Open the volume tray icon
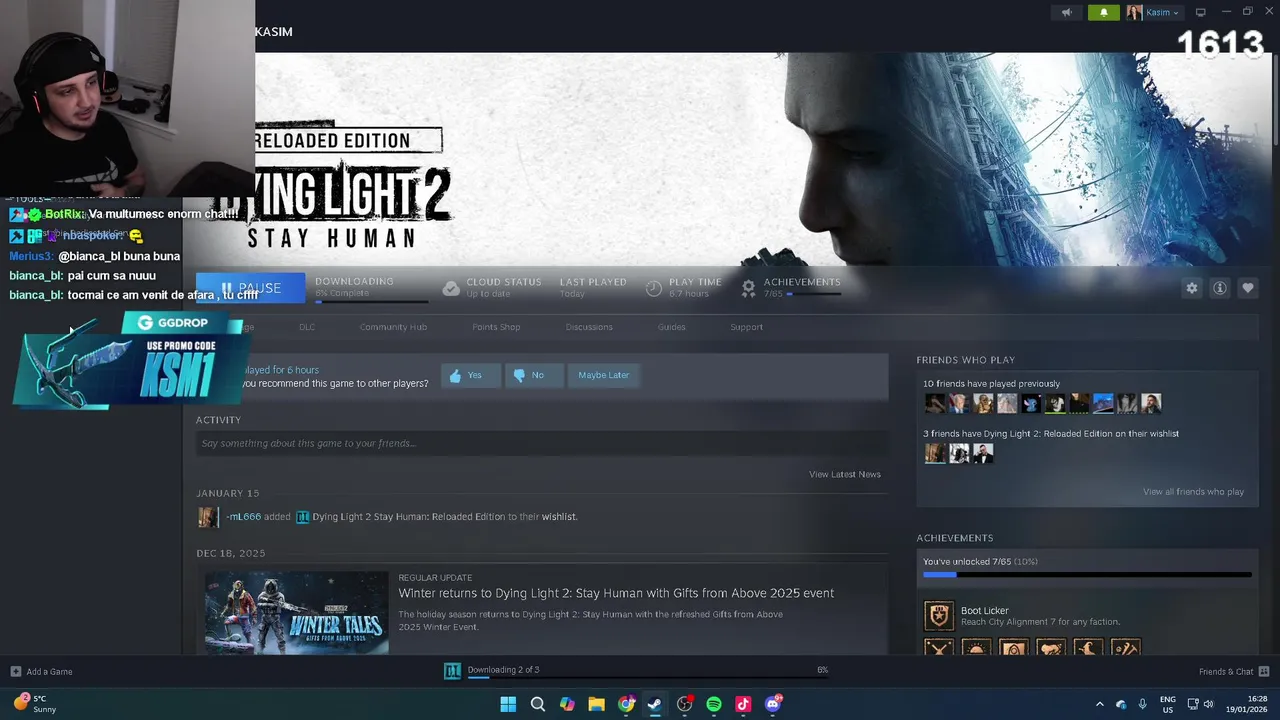 (1208, 704)
